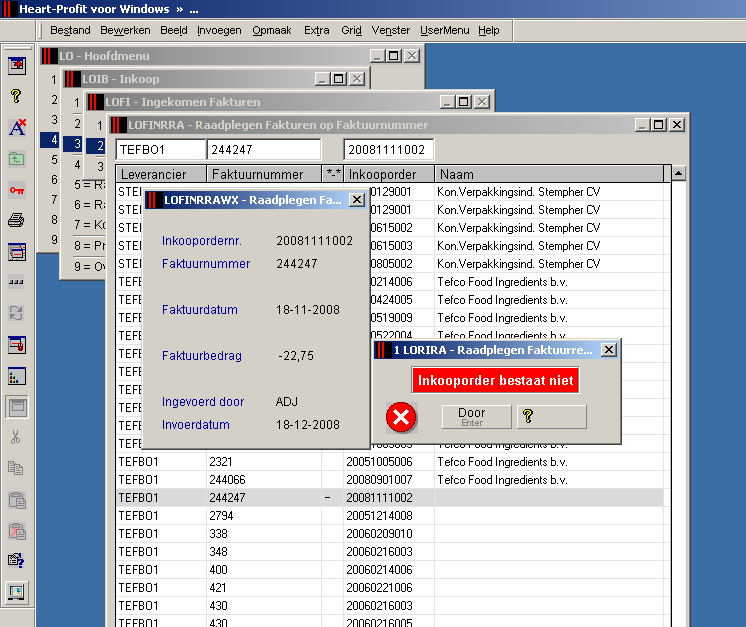The width and height of the screenshot is (746, 627).
Task: Click the printer icon in sidebar
Action: pyautogui.click(x=16, y=220)
